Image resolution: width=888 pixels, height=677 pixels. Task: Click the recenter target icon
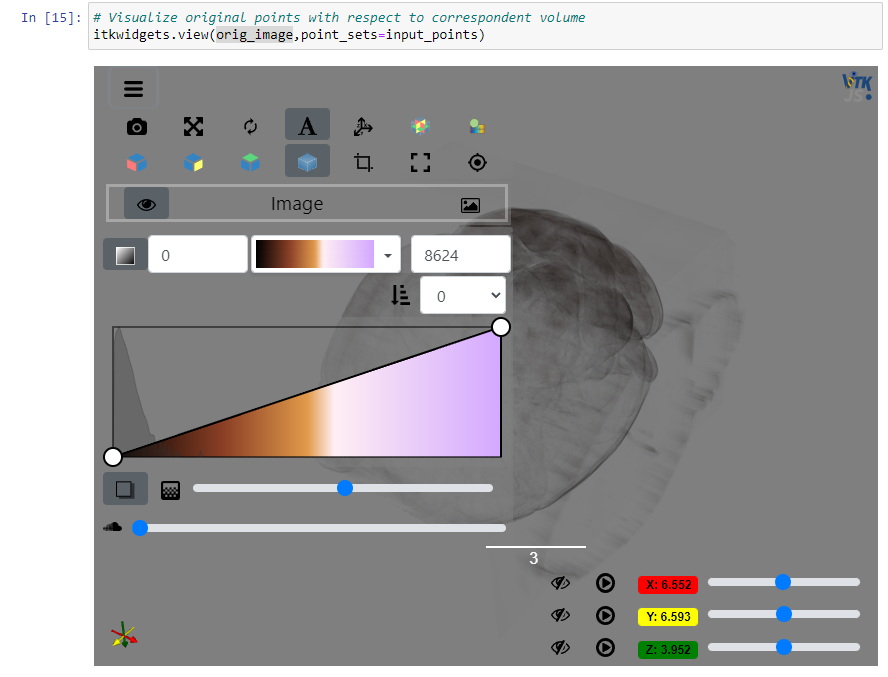pyautogui.click(x=477, y=161)
